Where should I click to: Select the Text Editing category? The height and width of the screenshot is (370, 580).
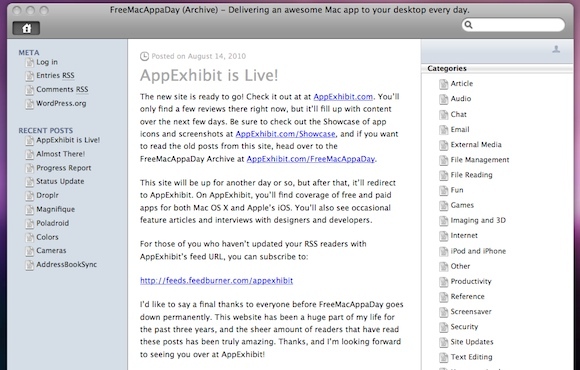[x=471, y=357]
